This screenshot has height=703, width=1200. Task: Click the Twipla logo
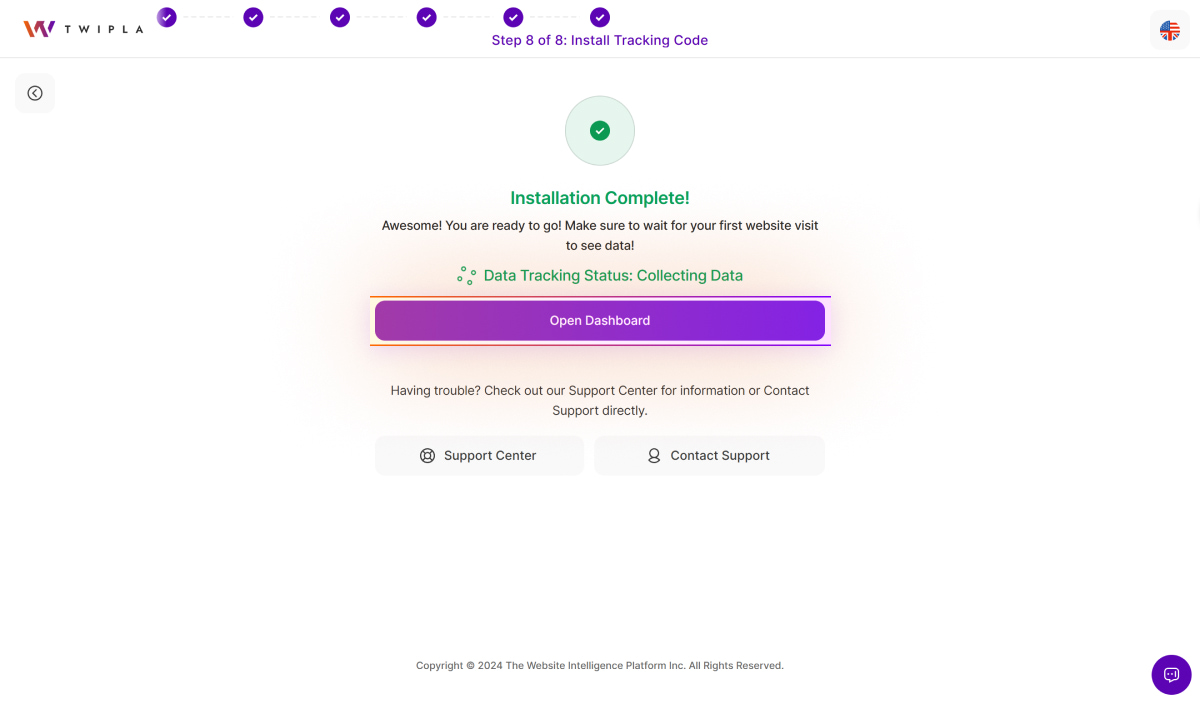(x=83, y=29)
